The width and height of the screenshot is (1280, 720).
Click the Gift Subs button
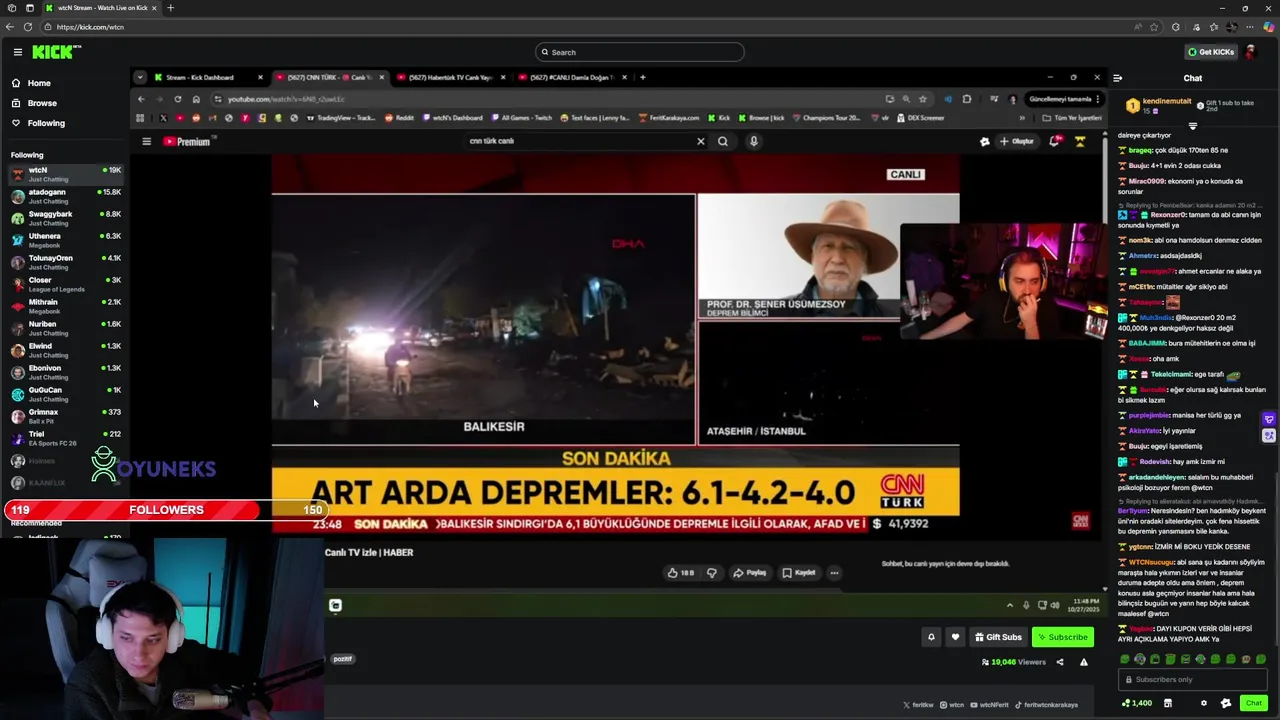coord(999,637)
